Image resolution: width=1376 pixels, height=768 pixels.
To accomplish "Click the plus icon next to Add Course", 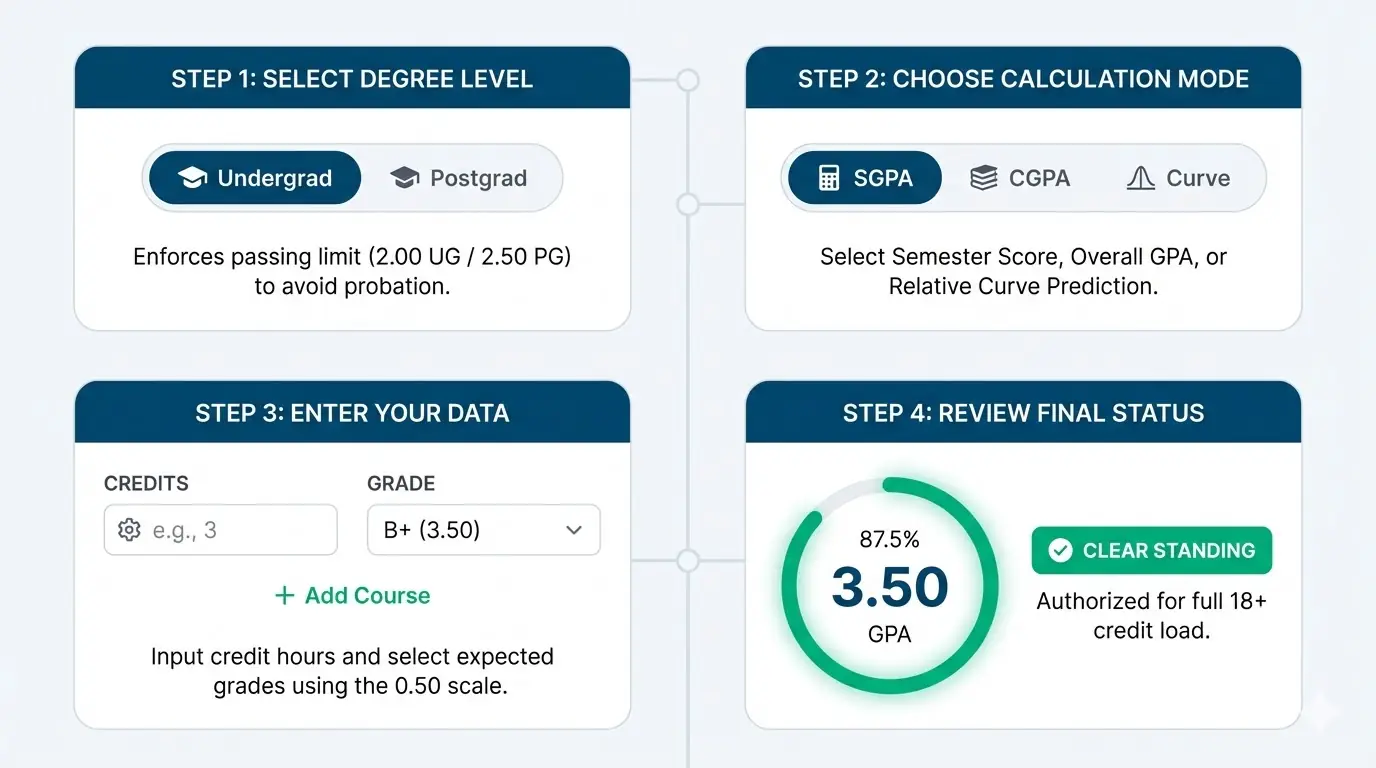I will (282, 595).
